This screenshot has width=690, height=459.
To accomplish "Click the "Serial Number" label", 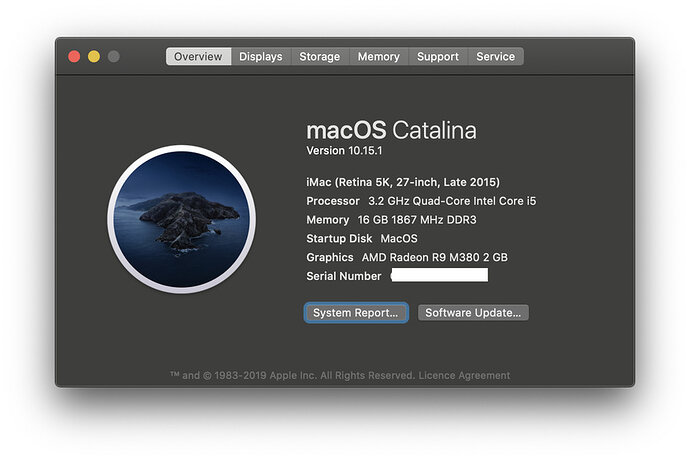I will click(x=344, y=276).
